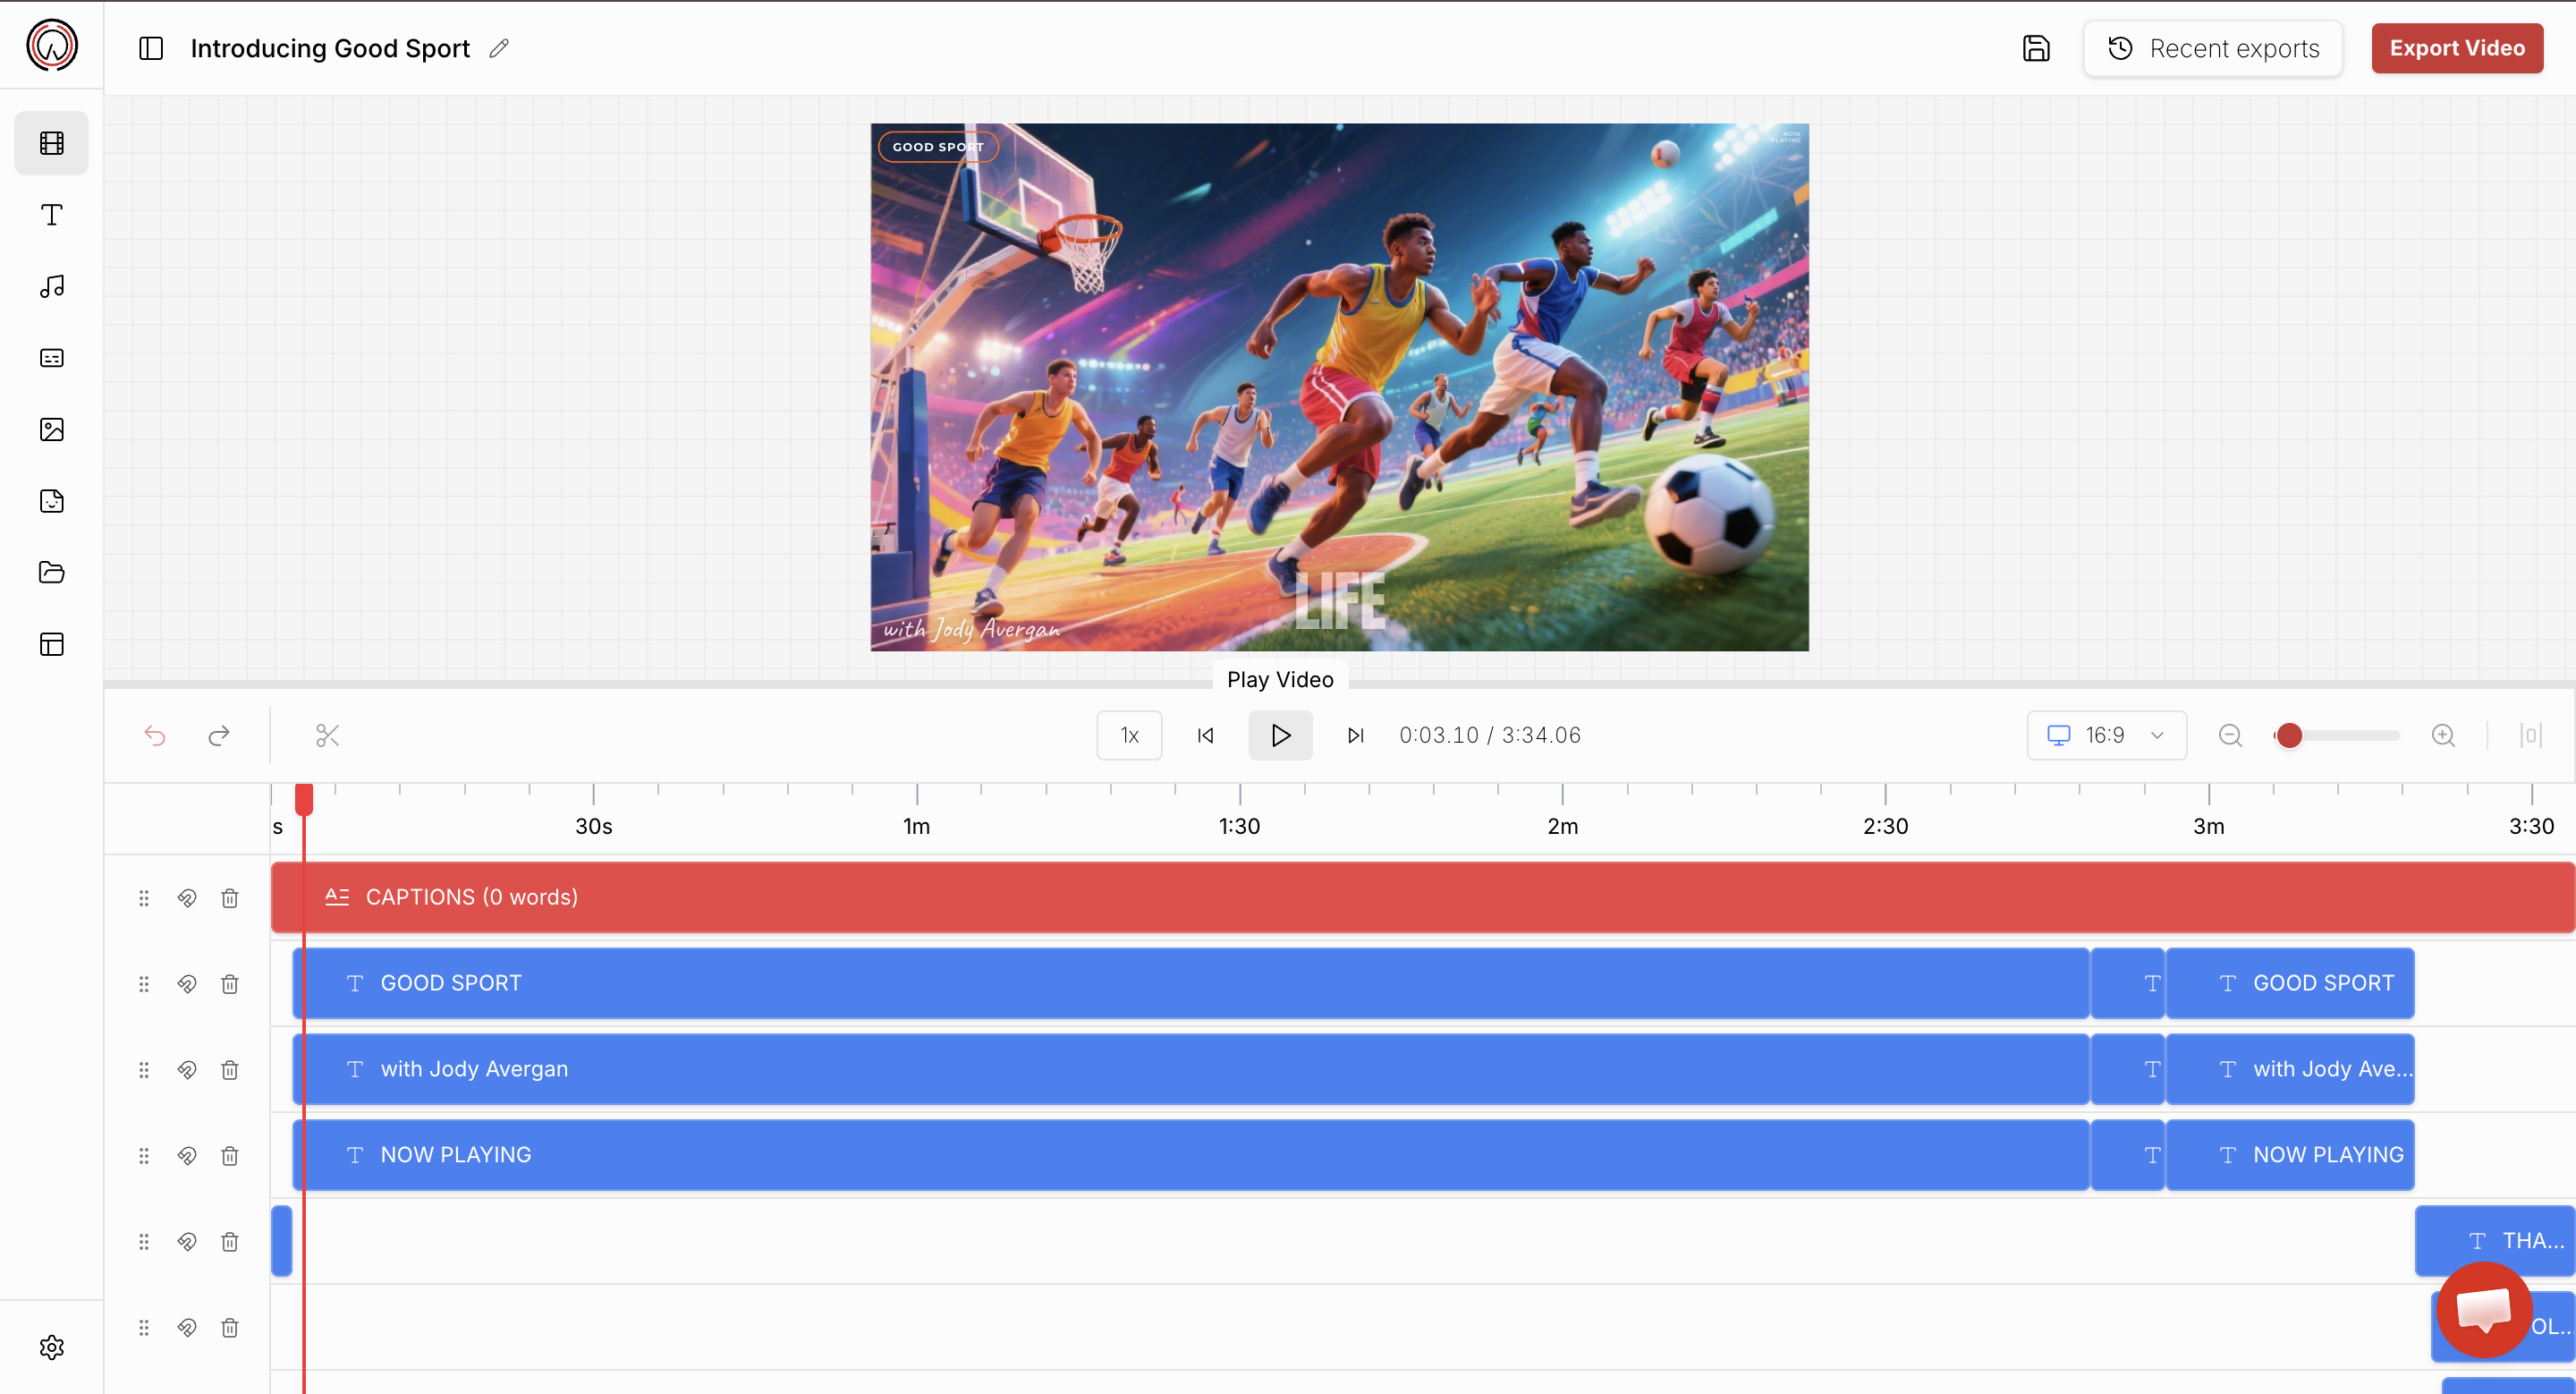Select second NOW PLAYING clip
2576x1394 pixels.
click(2290, 1155)
